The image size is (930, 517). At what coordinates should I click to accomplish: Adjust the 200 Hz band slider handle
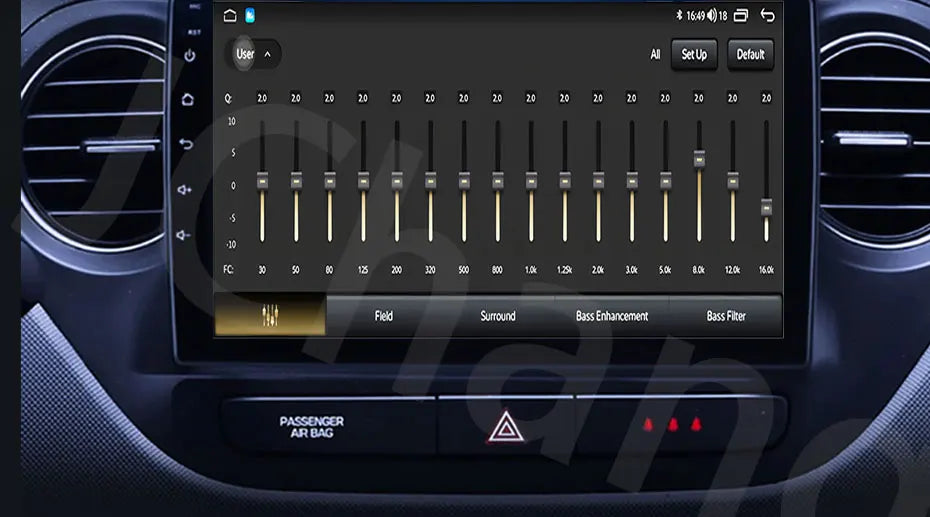[x=397, y=181]
